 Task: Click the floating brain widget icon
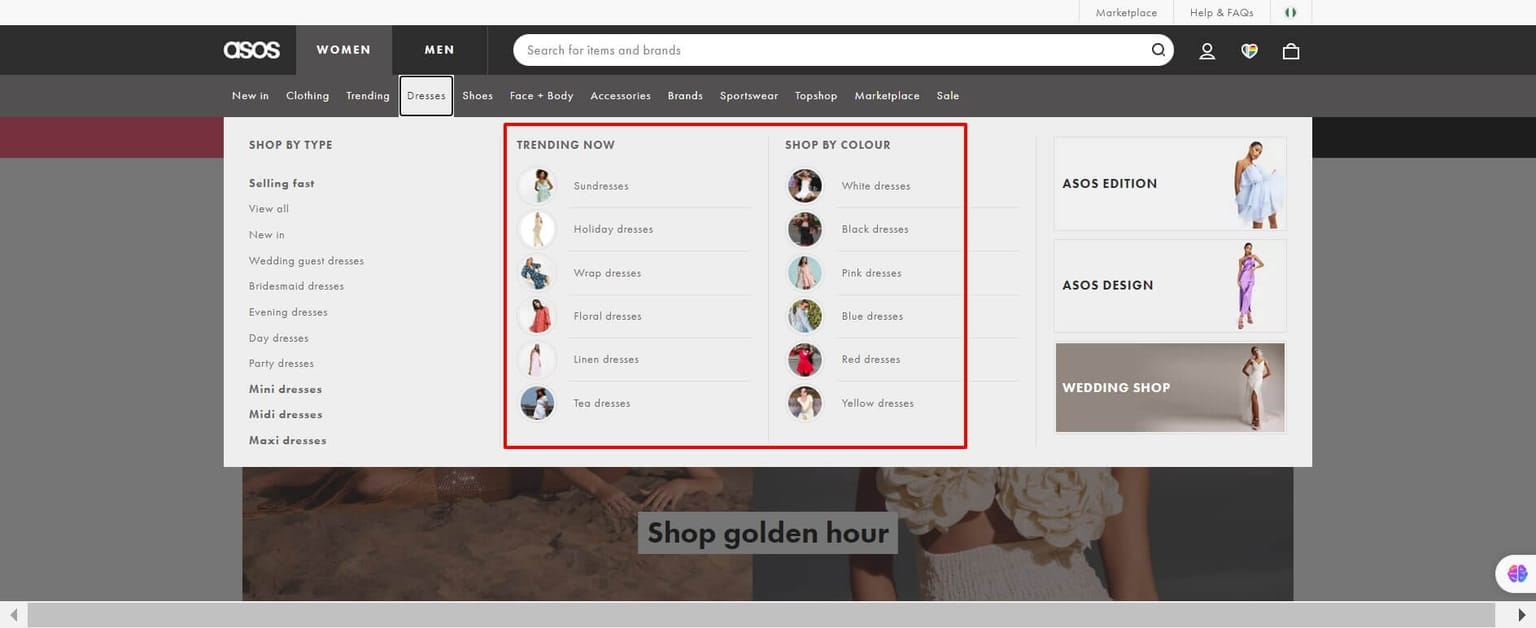[x=1513, y=572]
